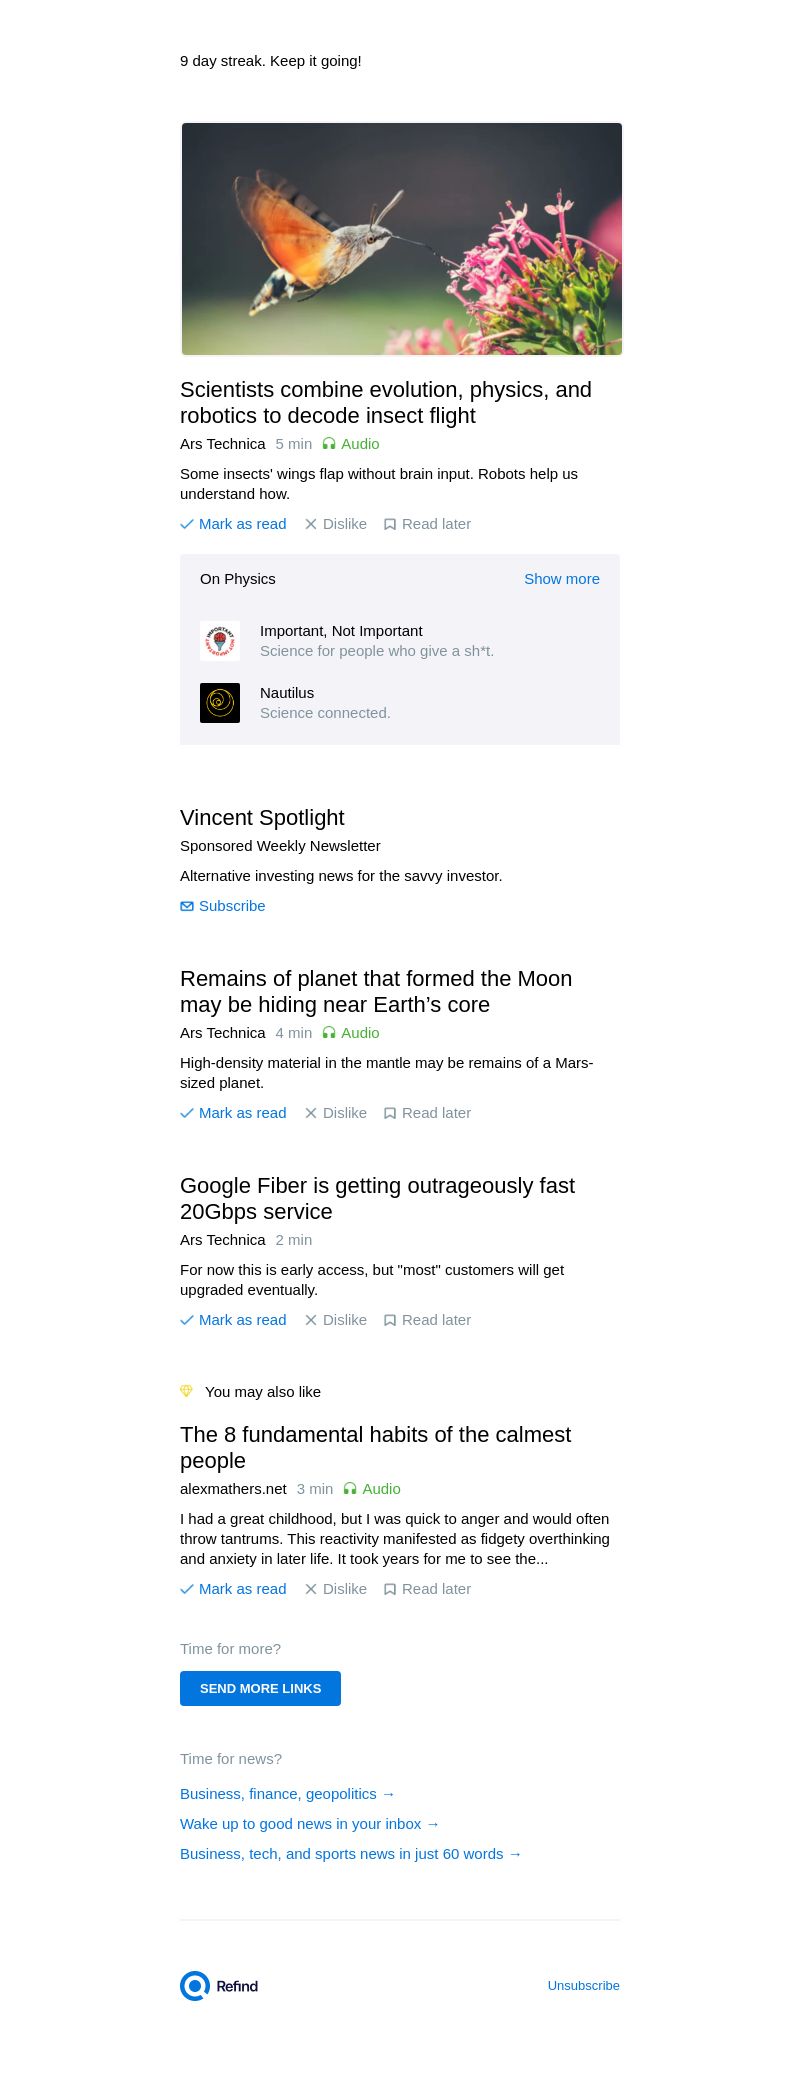Click the checkmark icon for calmest people article
Screen dimensions: 800x2095
tap(187, 1589)
